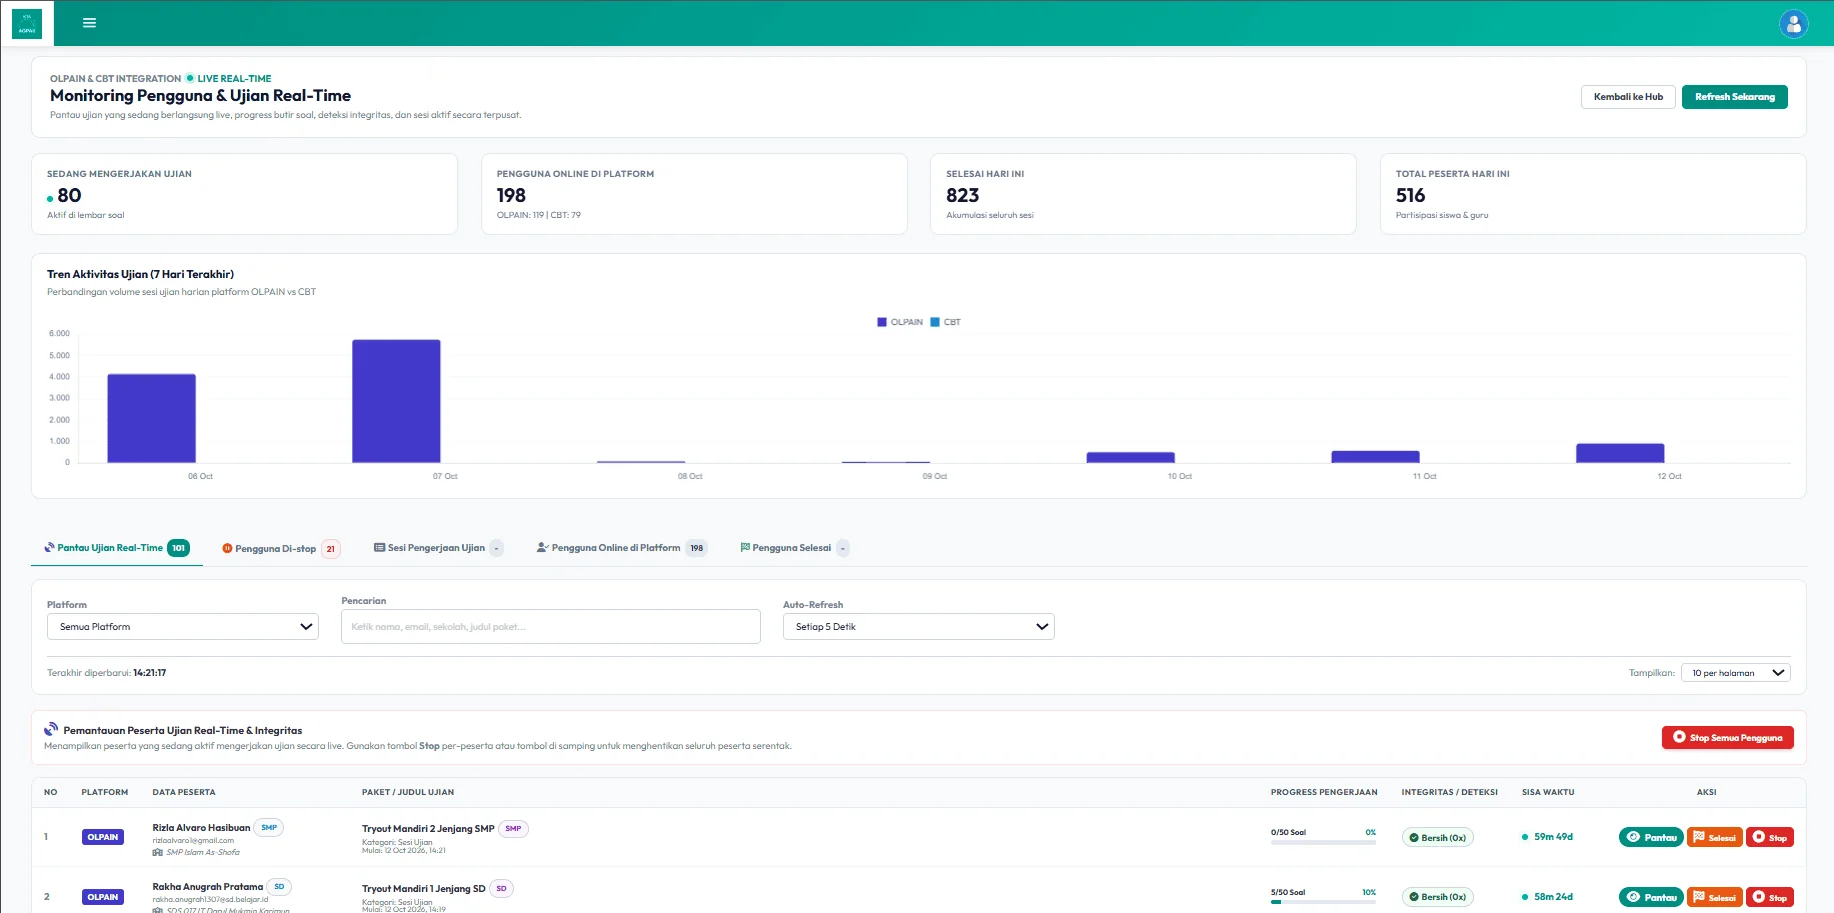Screen dimensions: 1834x913
Task: Click the Pantau eye button for Rizla Alvaro
Action: [x=1651, y=837]
